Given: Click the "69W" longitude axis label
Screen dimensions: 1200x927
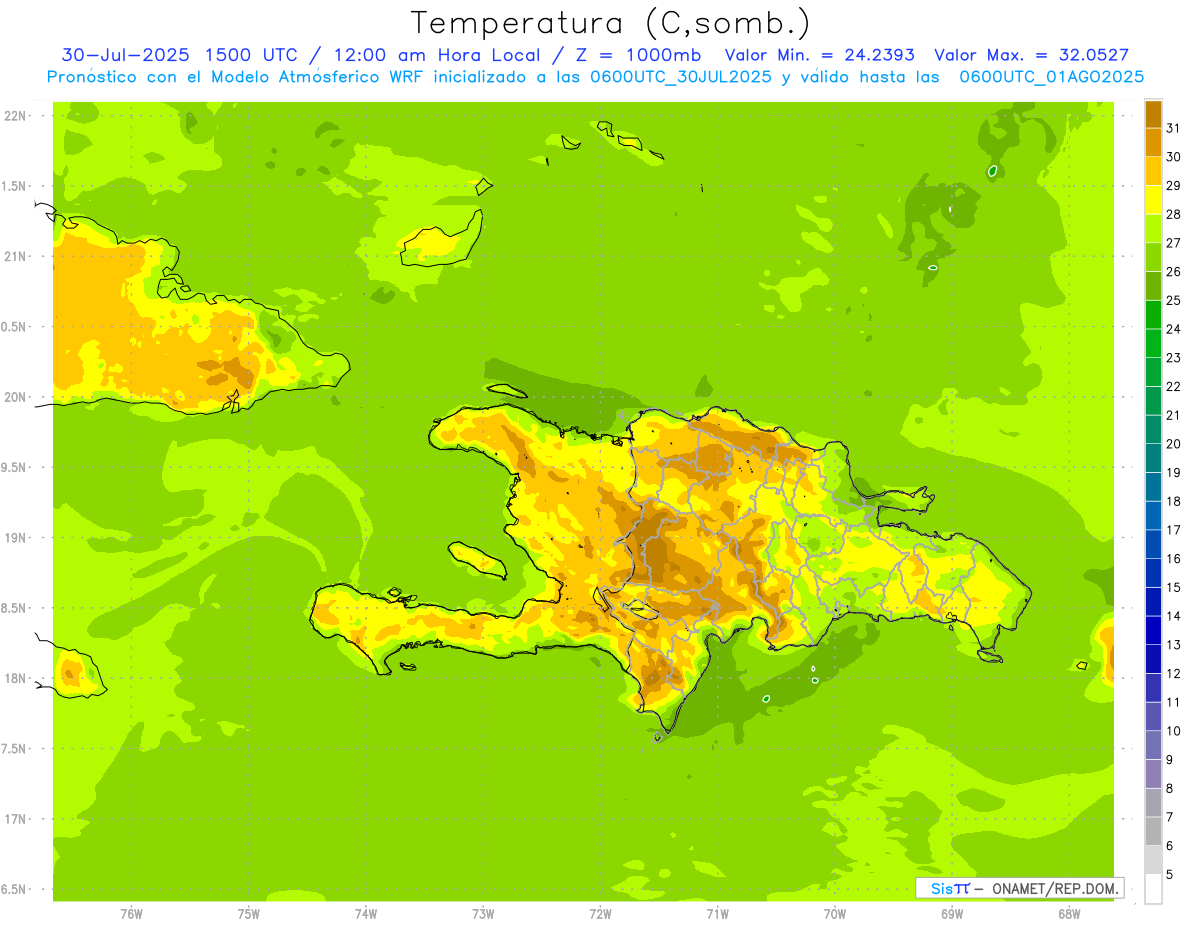Looking at the screenshot, I should 951,913.
